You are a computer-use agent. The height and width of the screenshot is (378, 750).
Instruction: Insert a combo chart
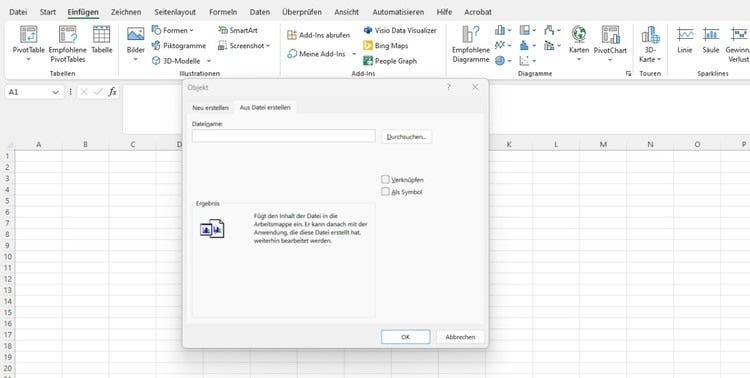coord(552,45)
